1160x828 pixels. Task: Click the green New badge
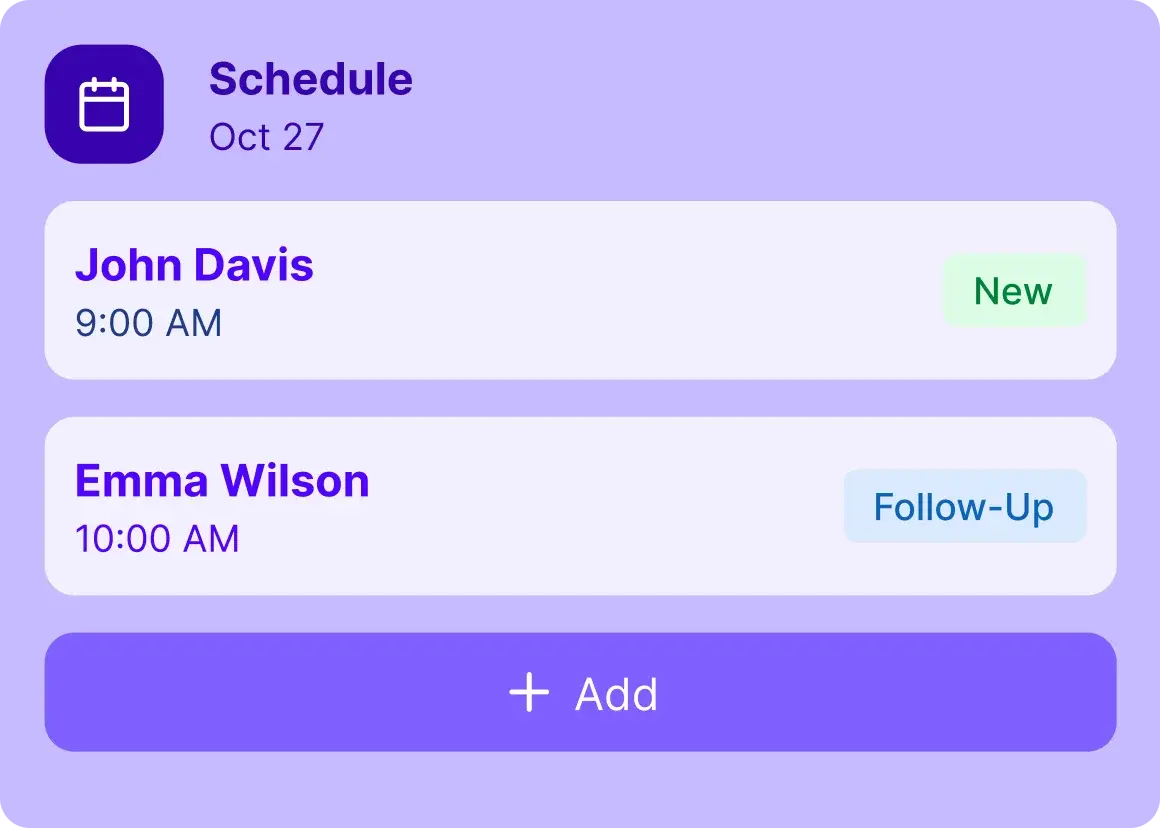[x=1014, y=291]
